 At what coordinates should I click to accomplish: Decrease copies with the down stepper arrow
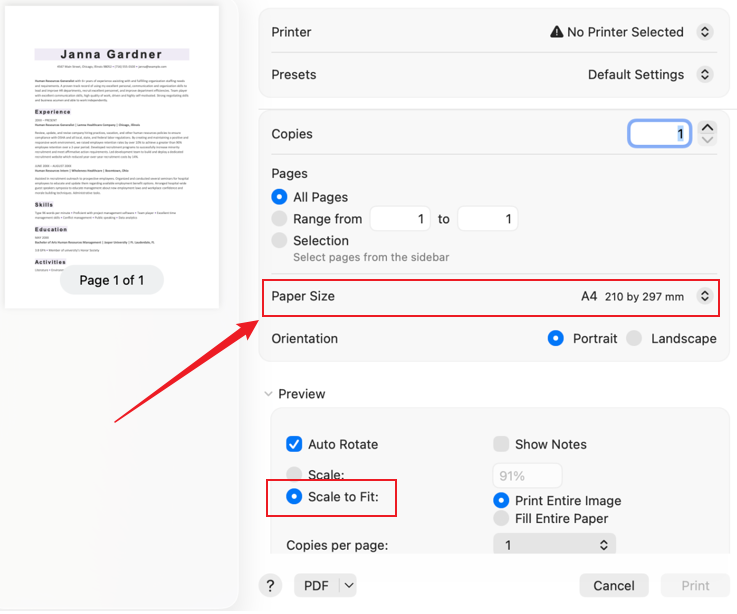tap(707, 140)
